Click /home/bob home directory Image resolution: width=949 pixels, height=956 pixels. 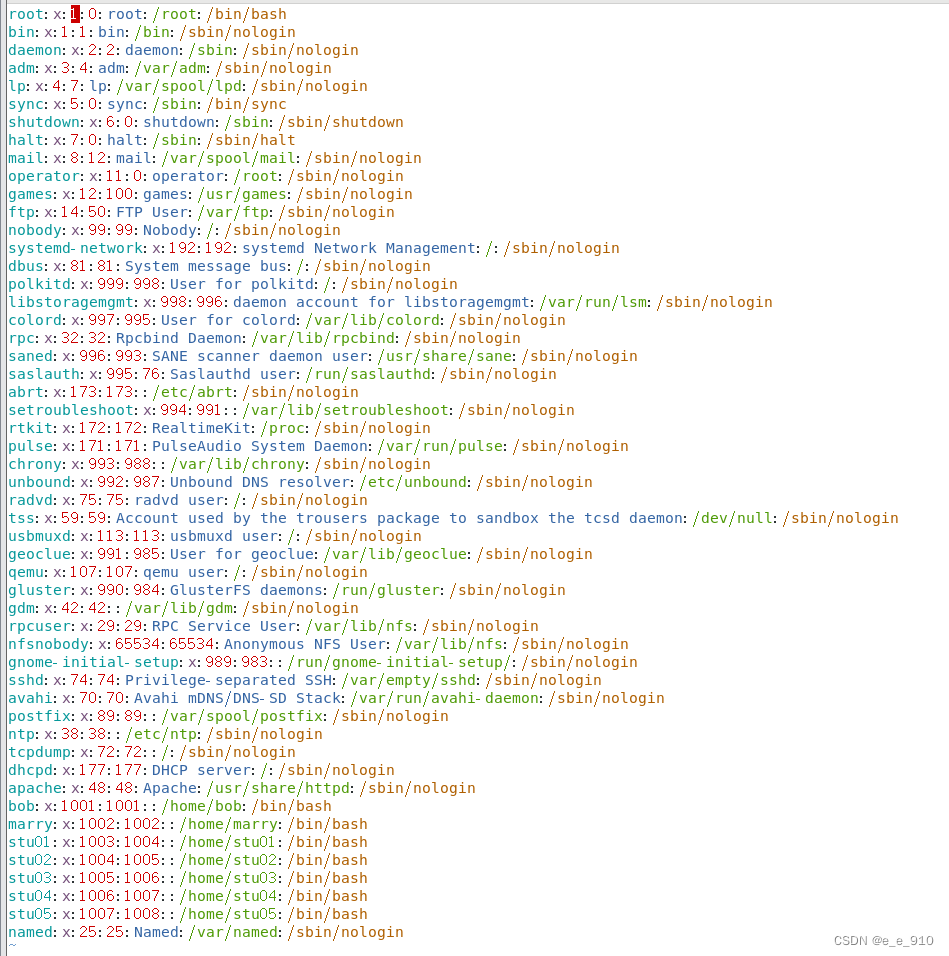[x=202, y=805]
